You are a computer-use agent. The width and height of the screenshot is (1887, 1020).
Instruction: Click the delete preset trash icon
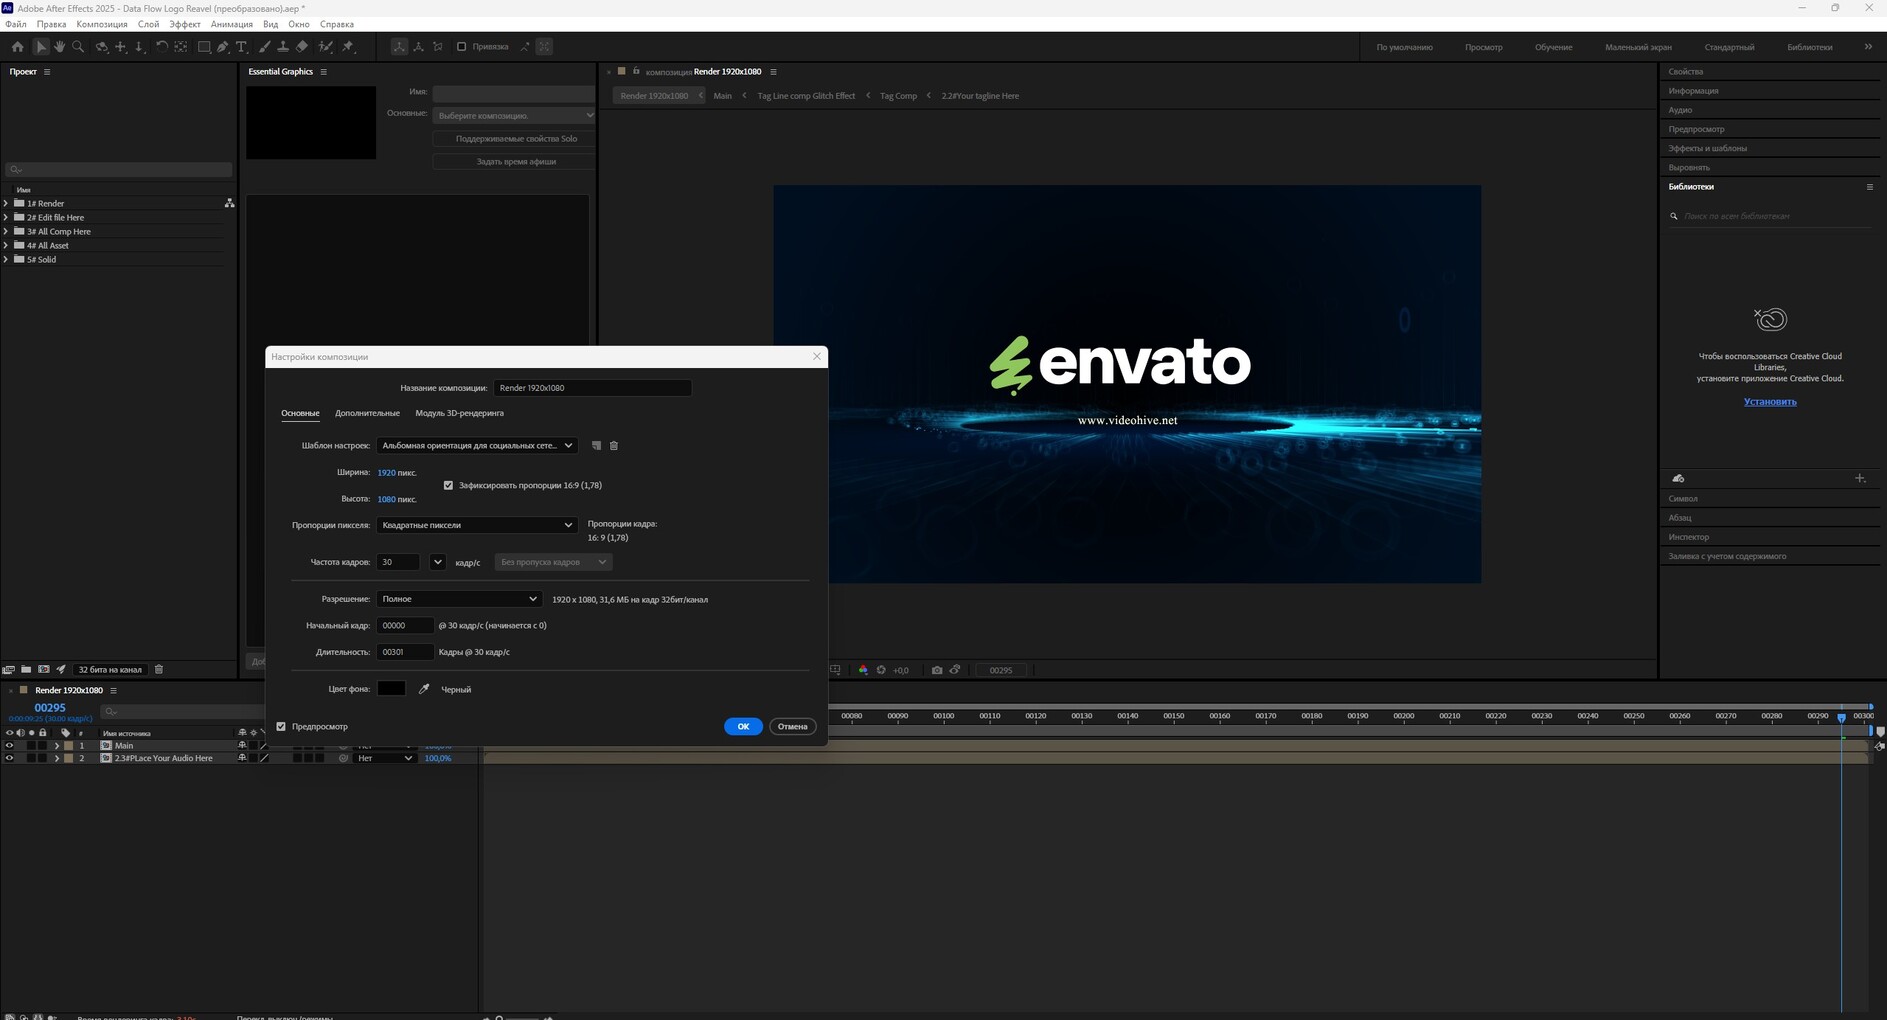tap(614, 446)
